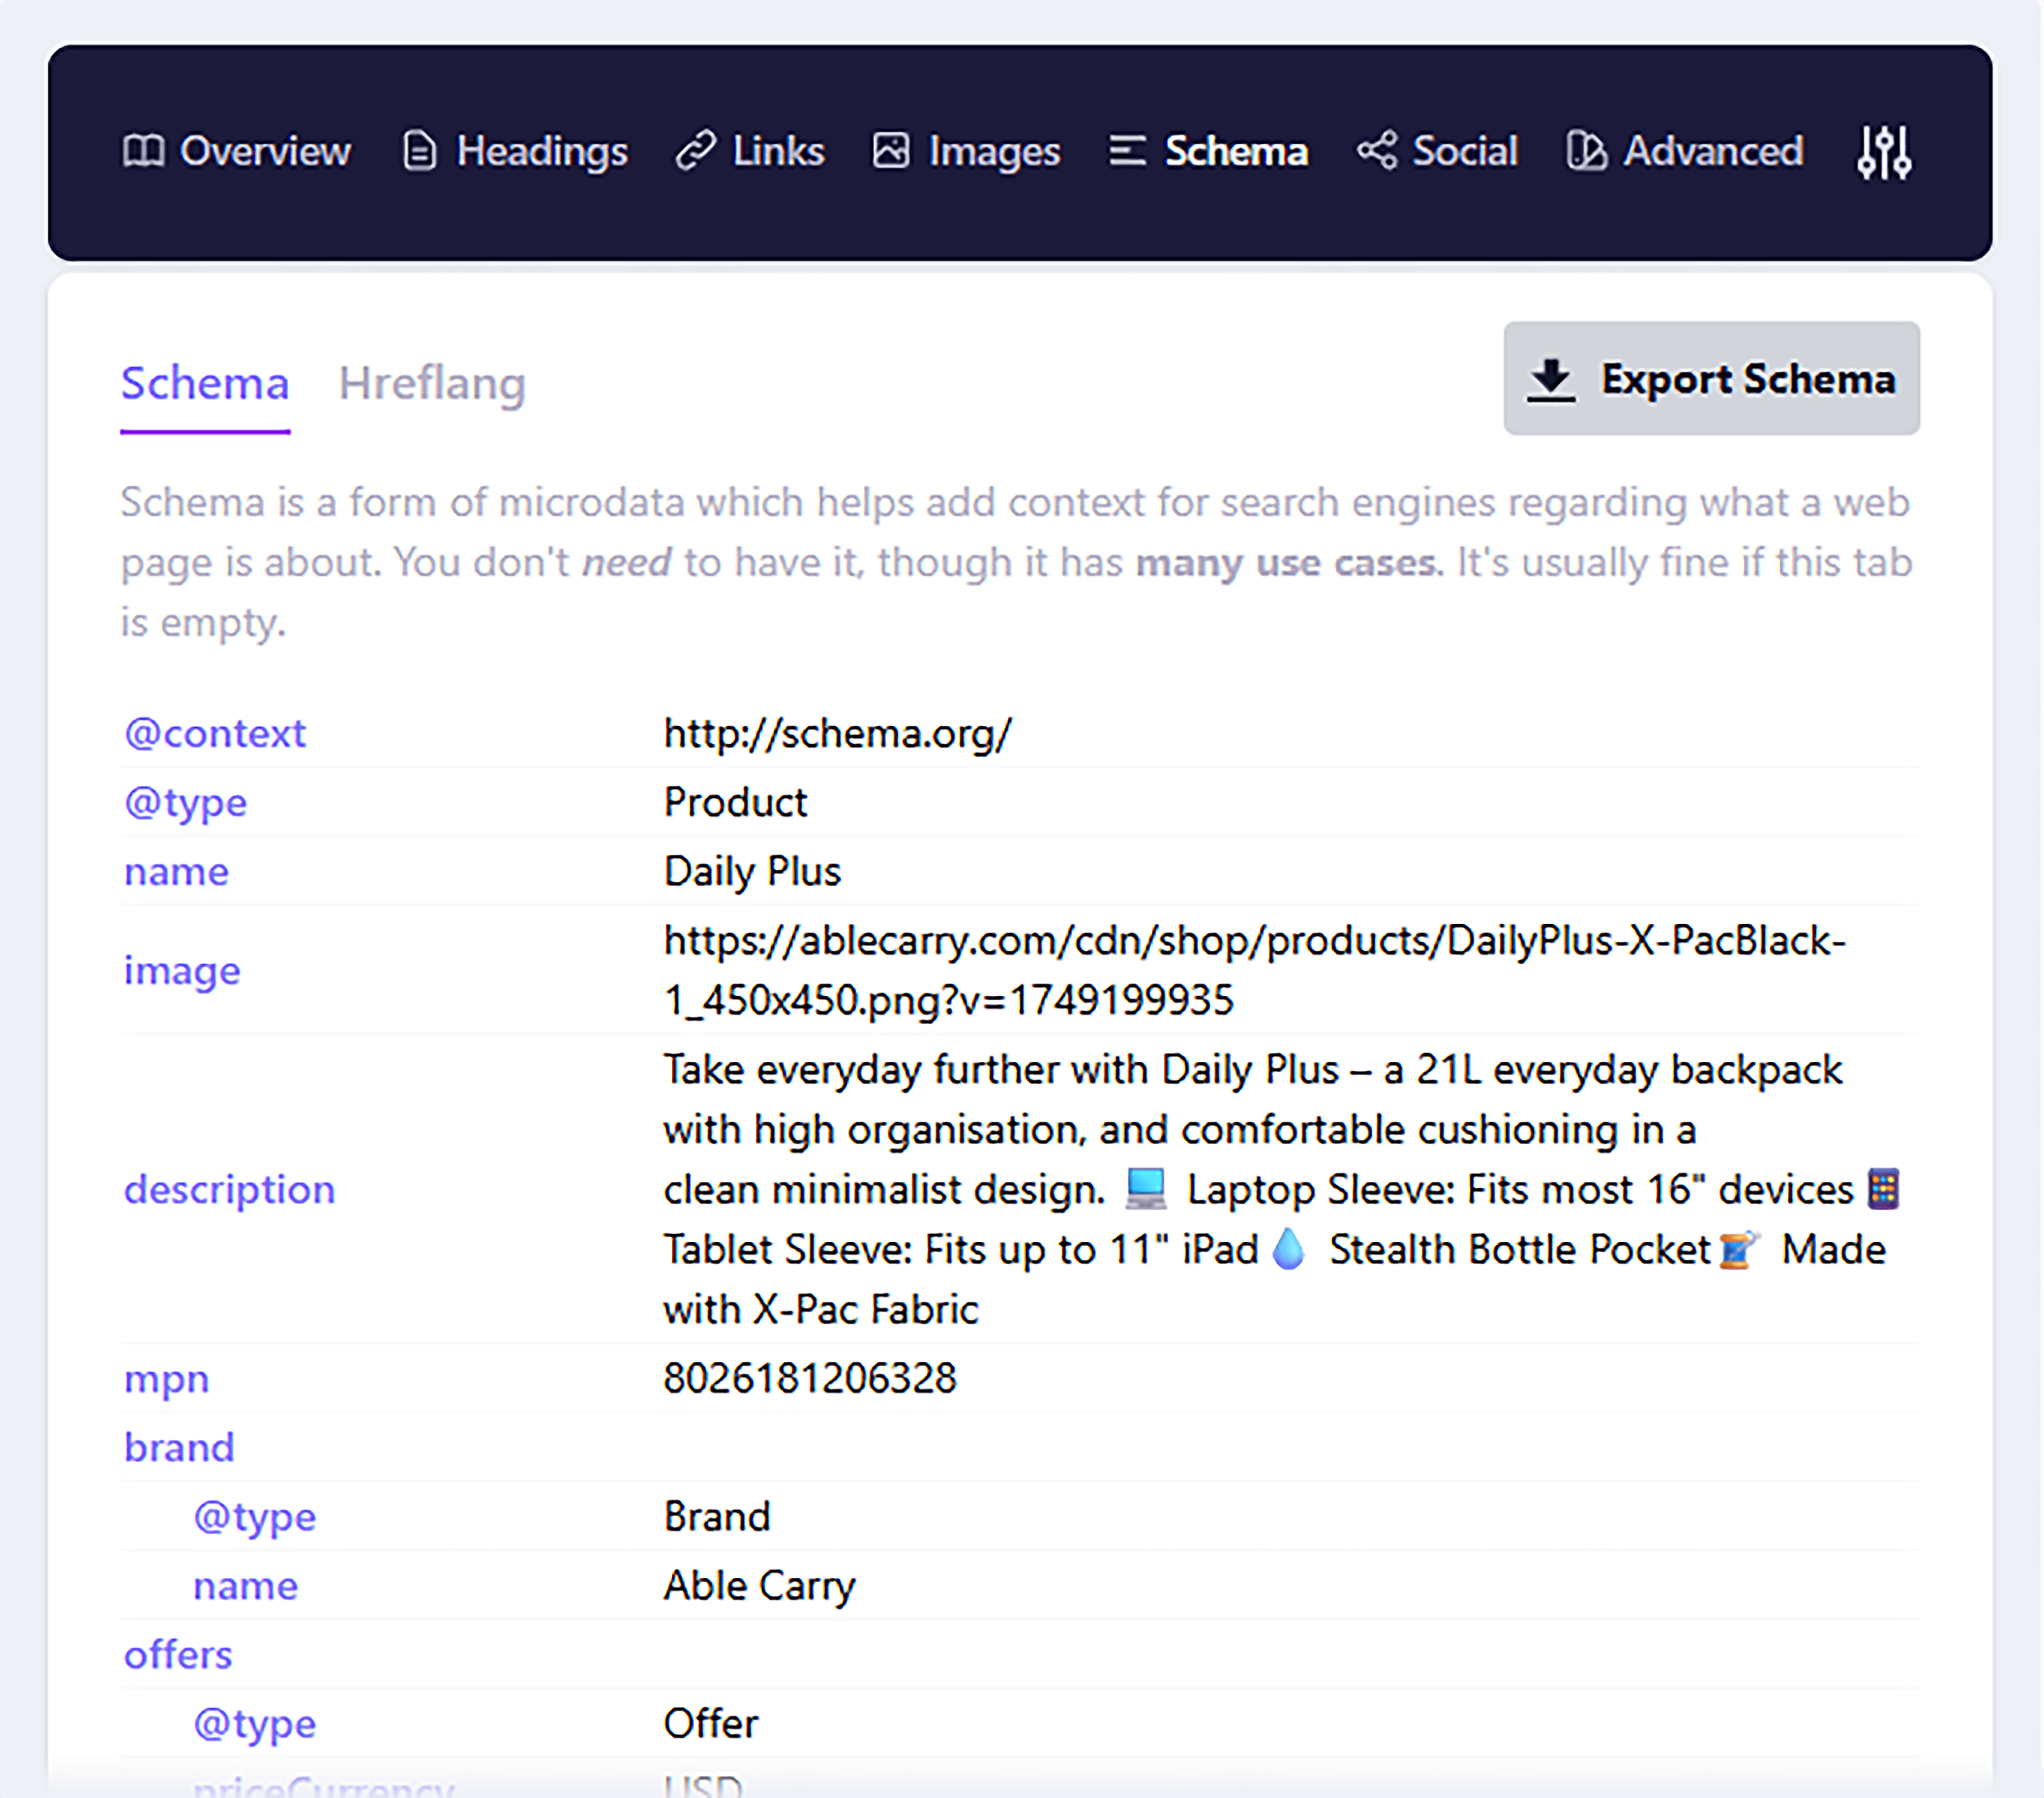Open the Social metadata panel
This screenshot has width=2044, height=1798.
1437,151
